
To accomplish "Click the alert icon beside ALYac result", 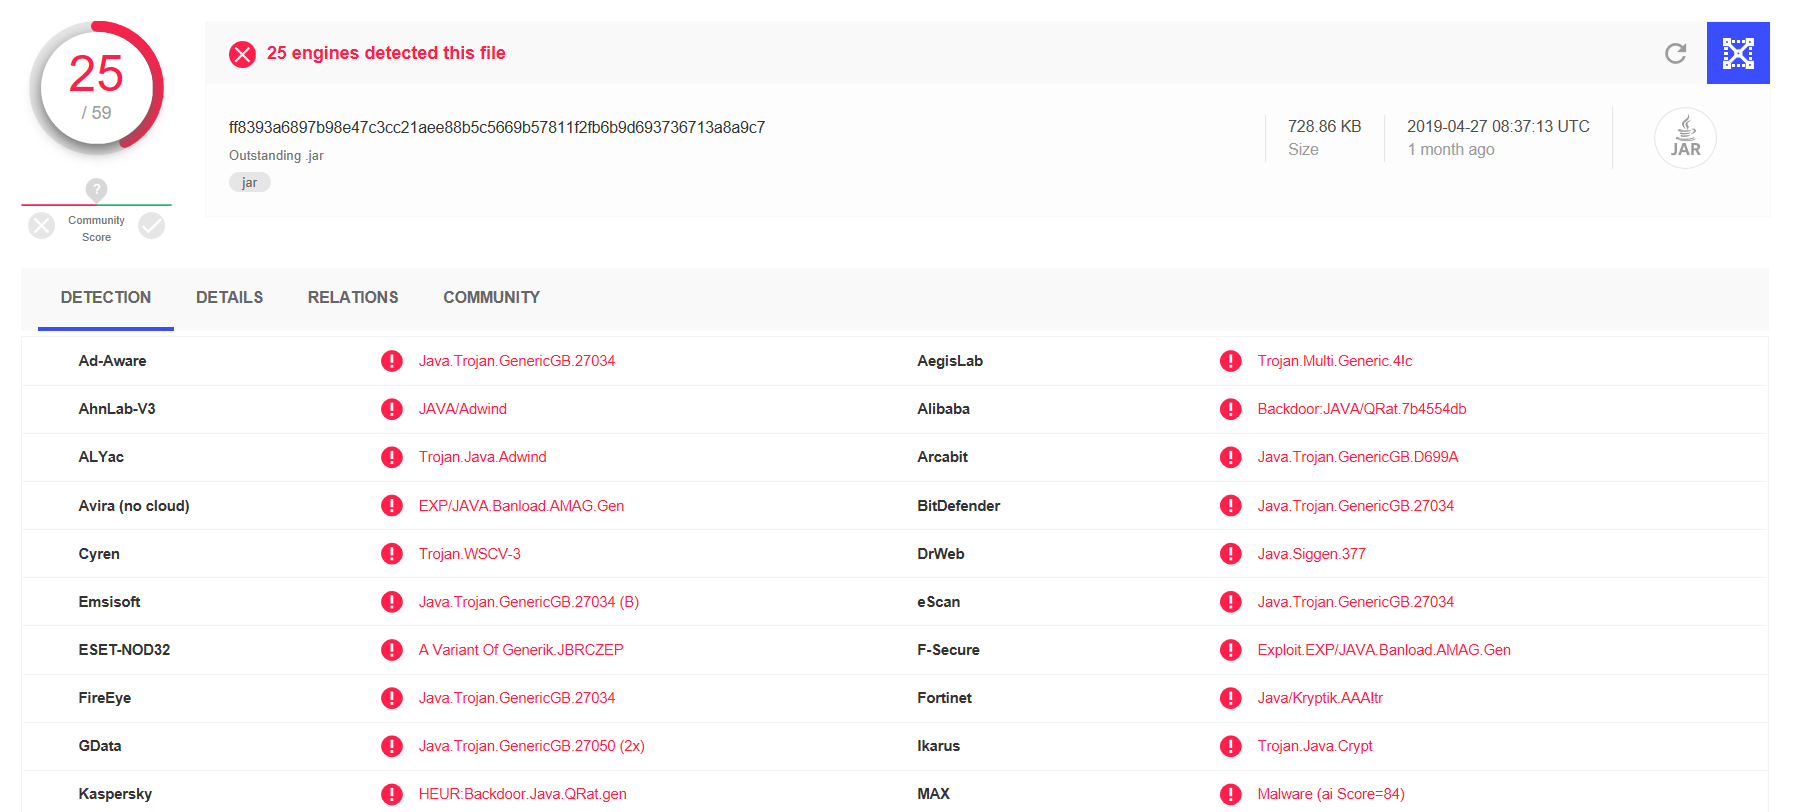I will pos(392,457).
